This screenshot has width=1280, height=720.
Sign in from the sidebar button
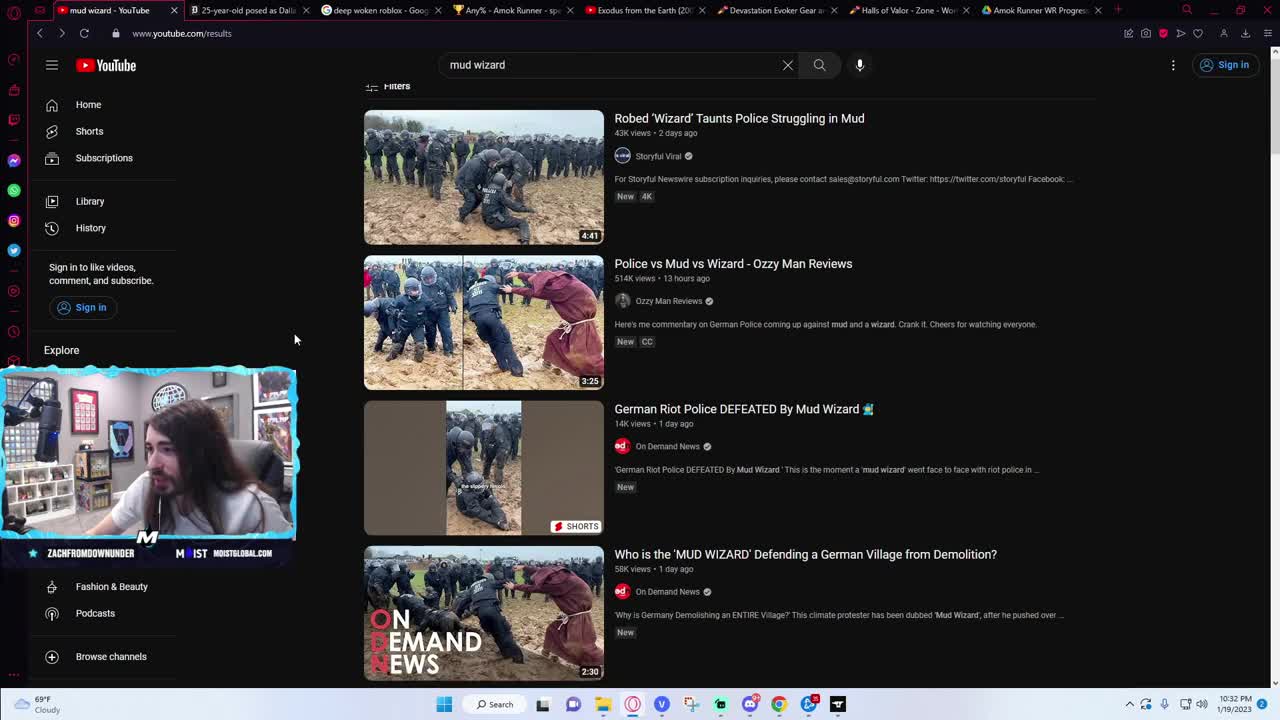tap(82, 308)
